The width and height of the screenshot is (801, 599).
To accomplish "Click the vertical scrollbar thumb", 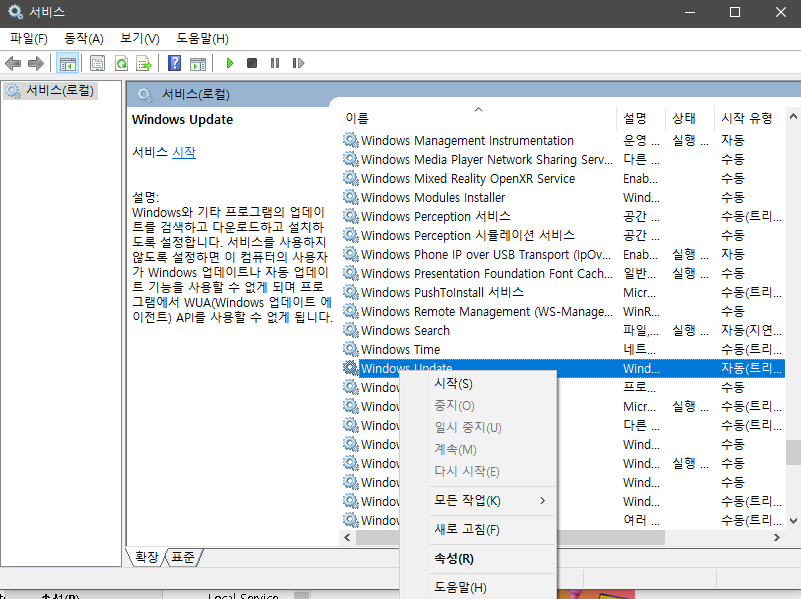I will coord(793,452).
